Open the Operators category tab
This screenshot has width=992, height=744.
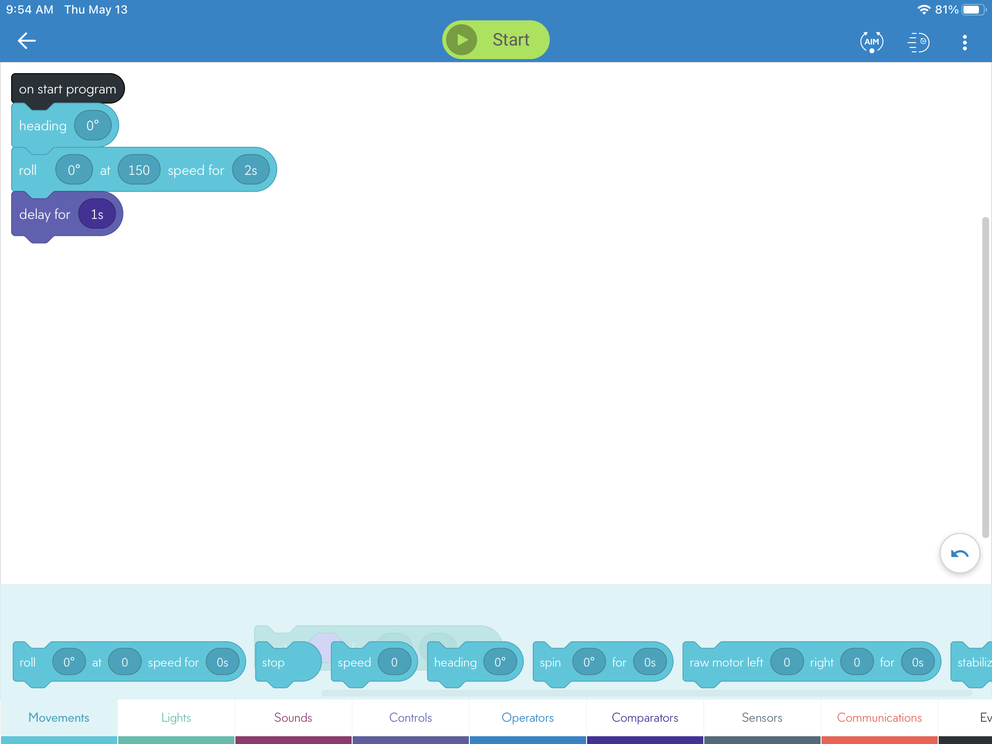click(527, 718)
